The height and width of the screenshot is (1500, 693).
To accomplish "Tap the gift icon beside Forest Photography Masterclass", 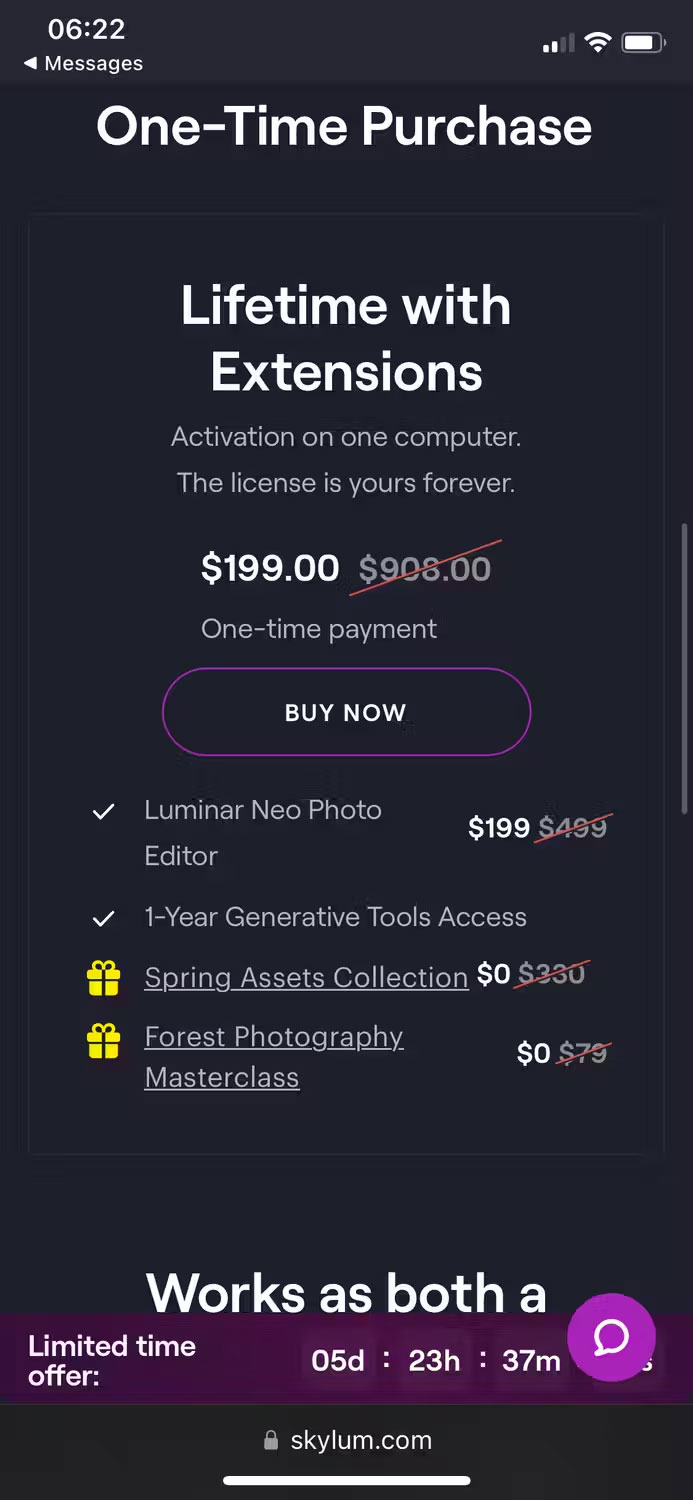I will click(103, 1042).
